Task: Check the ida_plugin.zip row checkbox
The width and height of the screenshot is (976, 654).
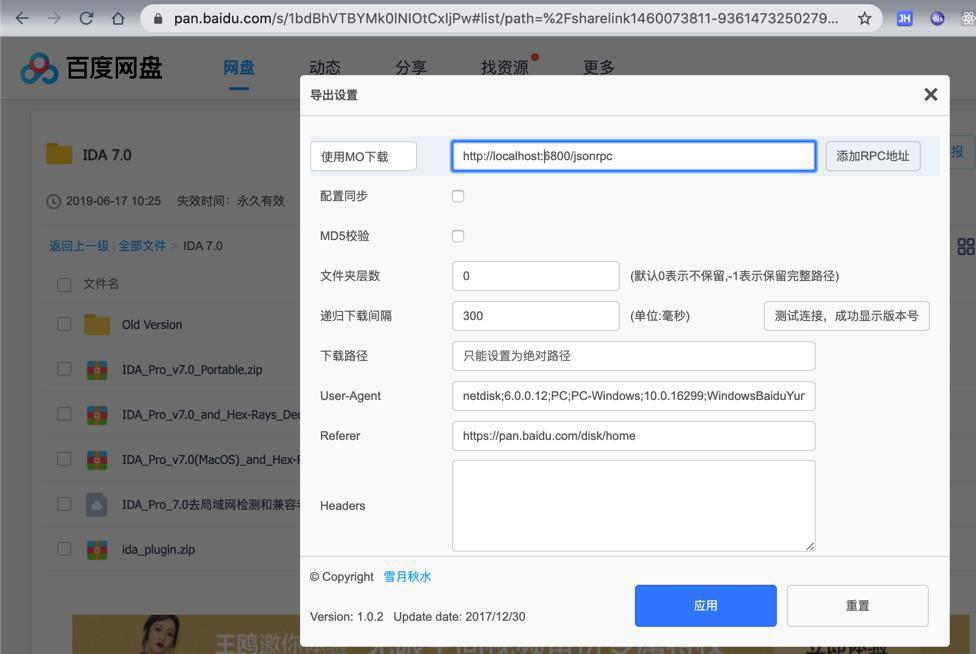Action: [x=64, y=549]
